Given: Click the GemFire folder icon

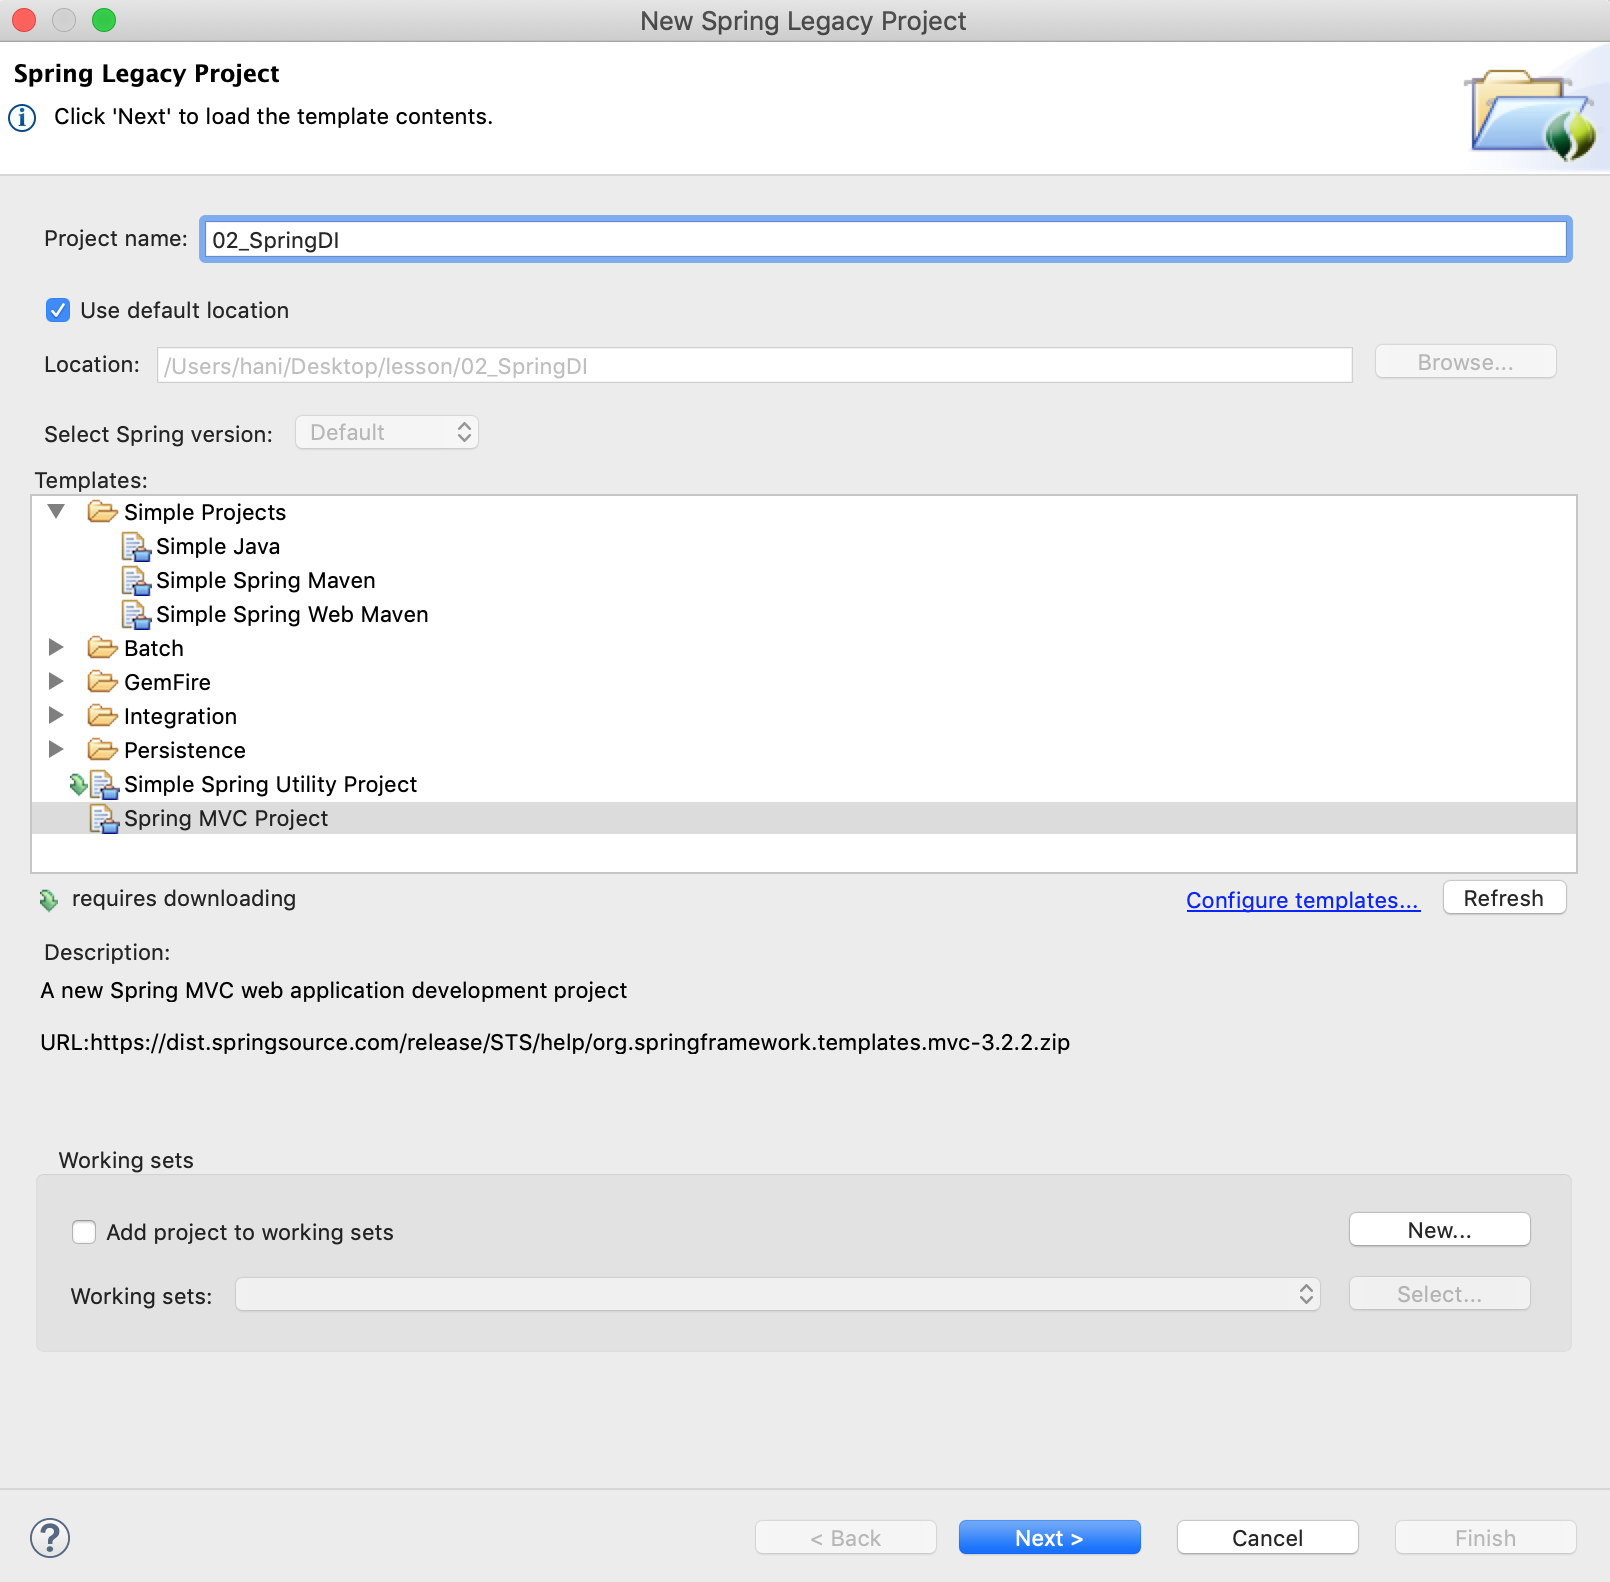Looking at the screenshot, I should 102,682.
